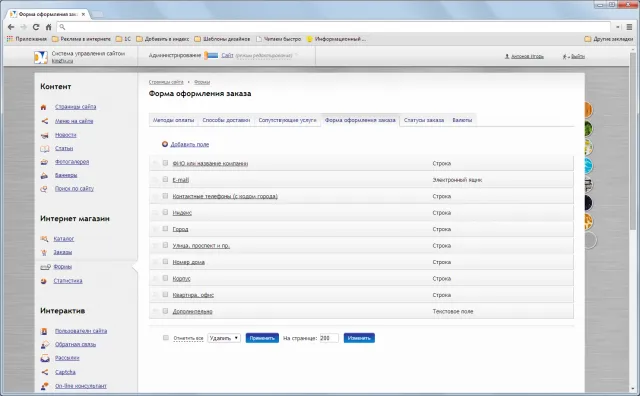Open the Корпус field link
Screen dimensions: 640x396
[182, 278]
